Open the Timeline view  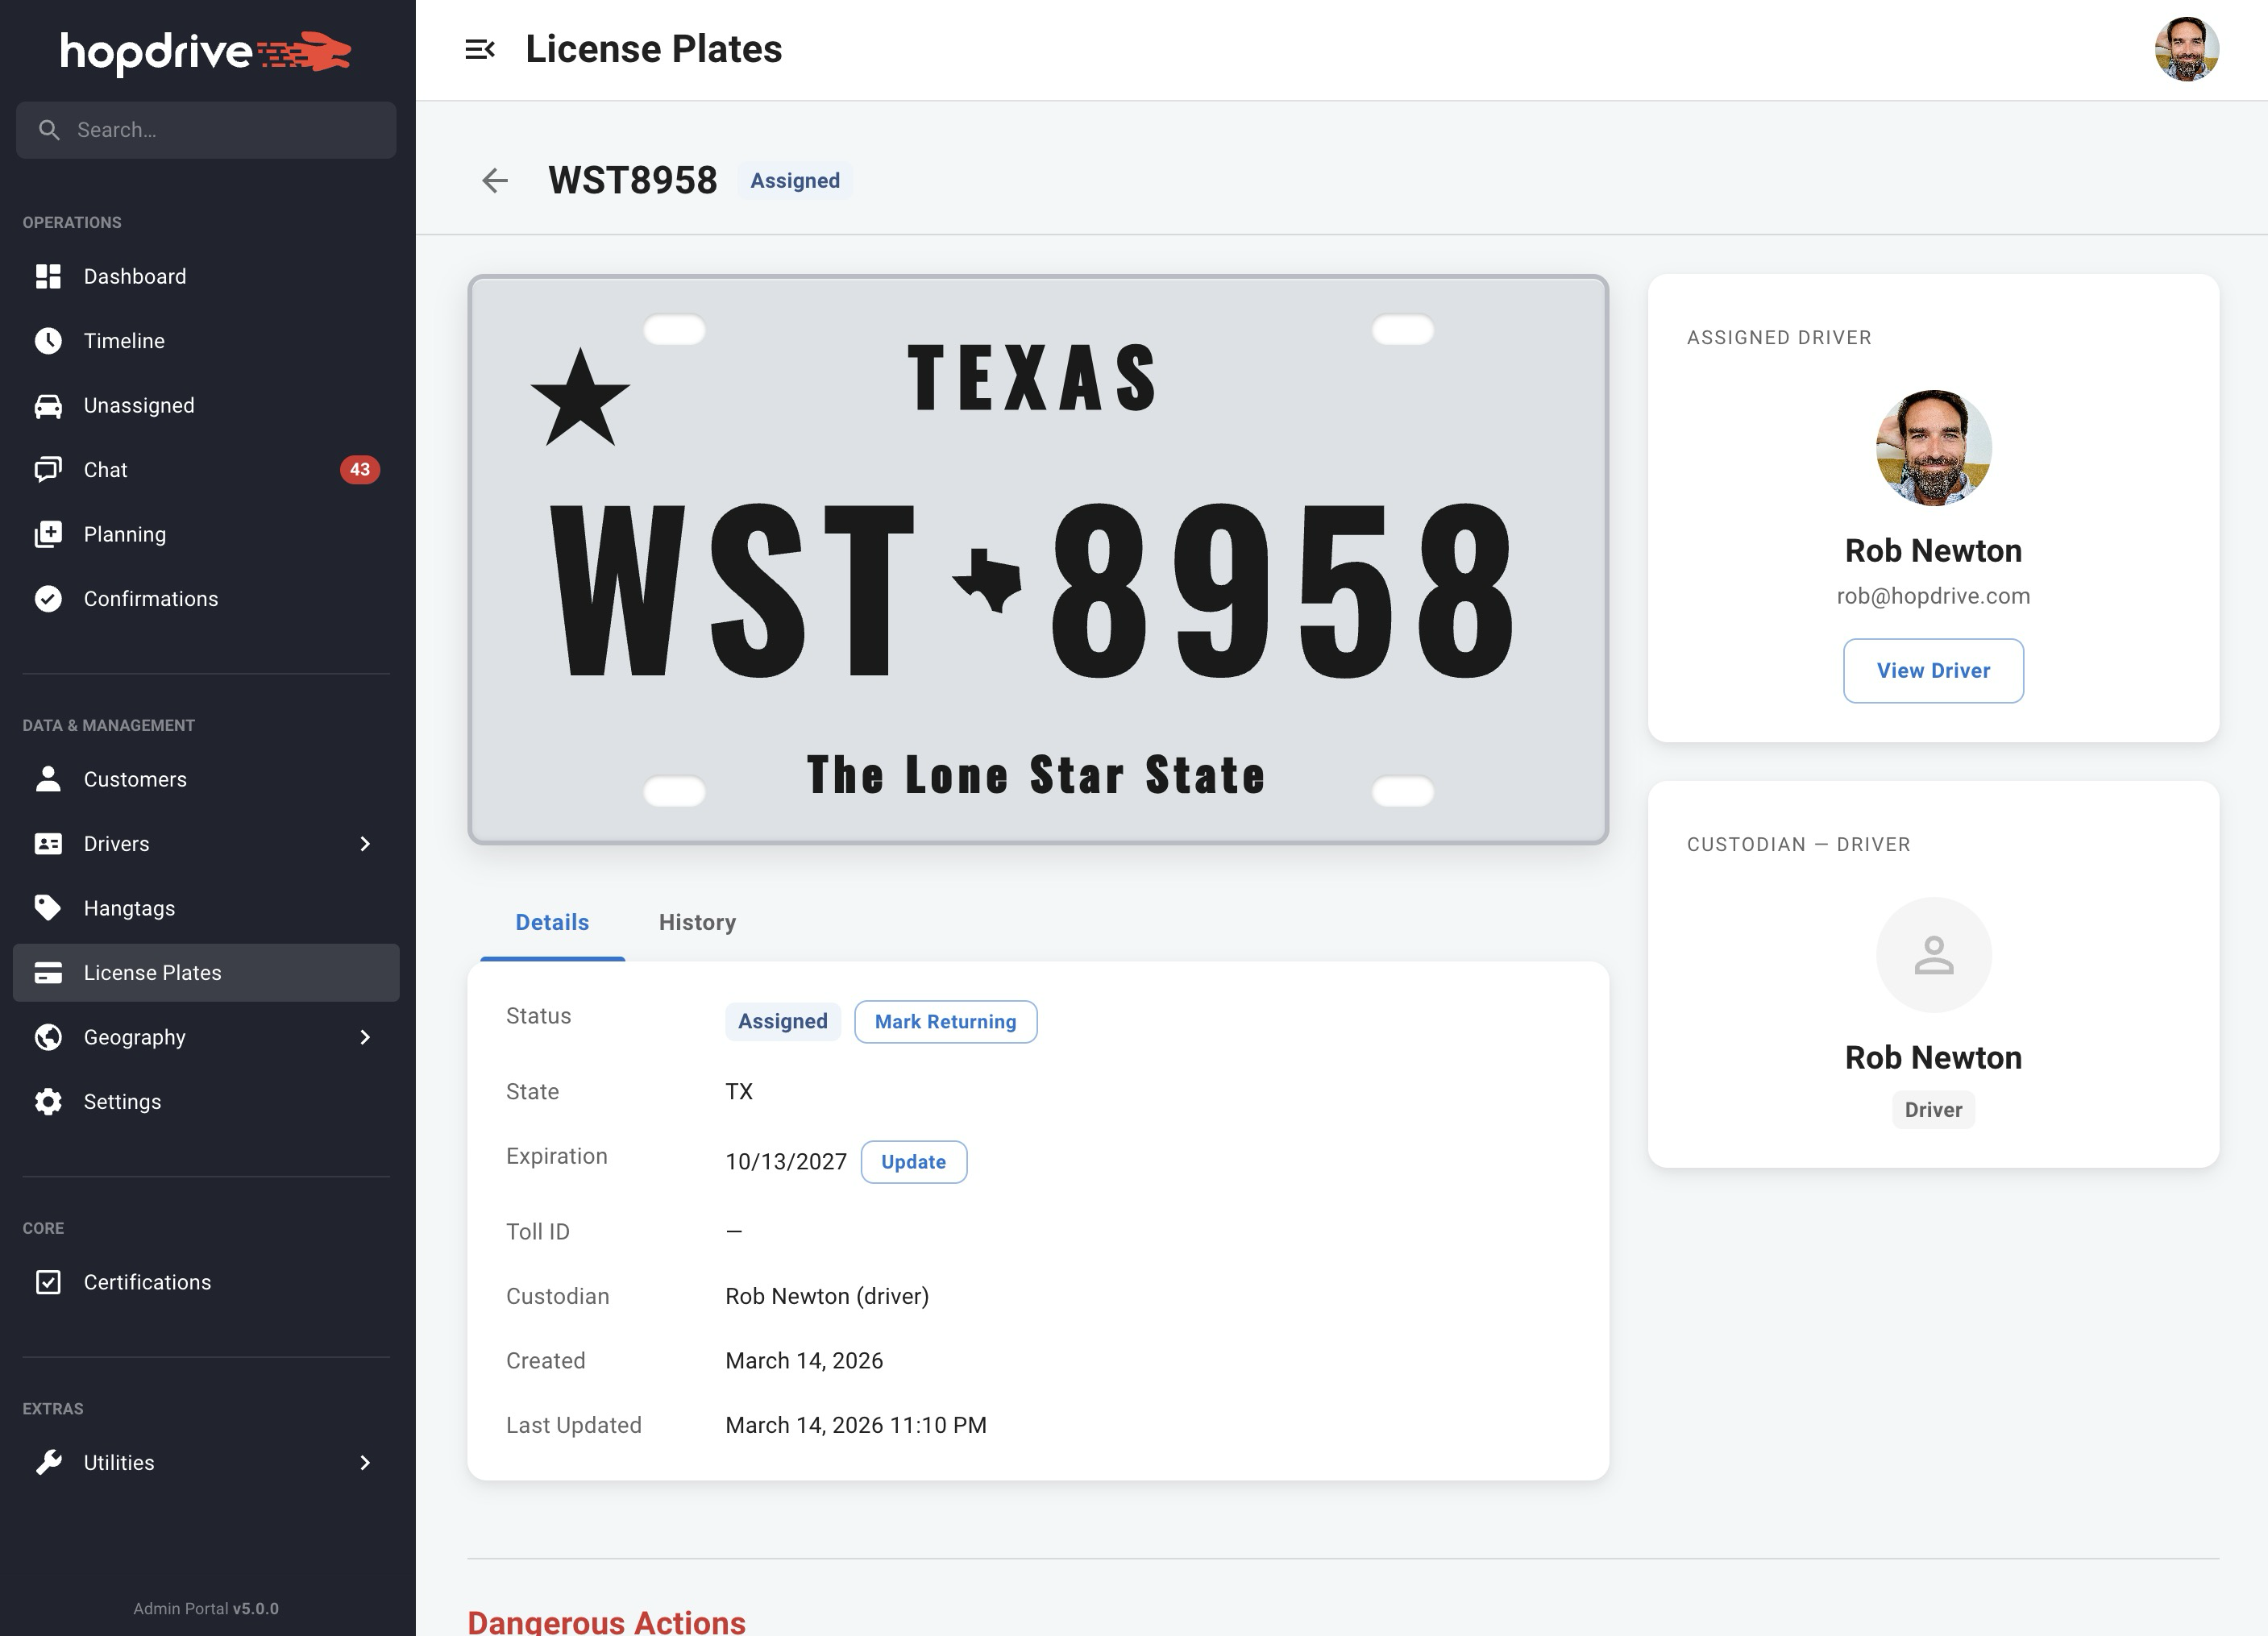coord(123,340)
